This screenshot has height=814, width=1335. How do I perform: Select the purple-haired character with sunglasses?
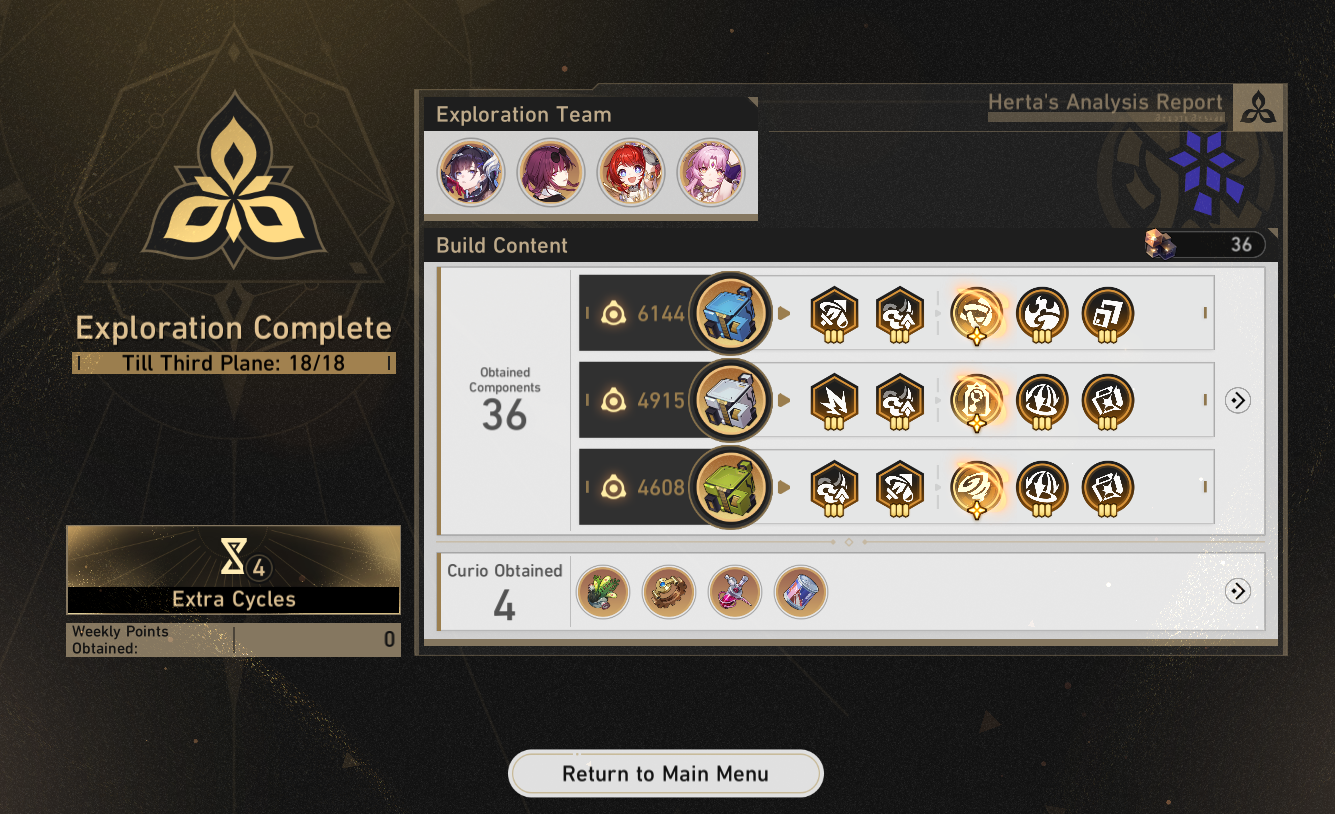(x=551, y=172)
